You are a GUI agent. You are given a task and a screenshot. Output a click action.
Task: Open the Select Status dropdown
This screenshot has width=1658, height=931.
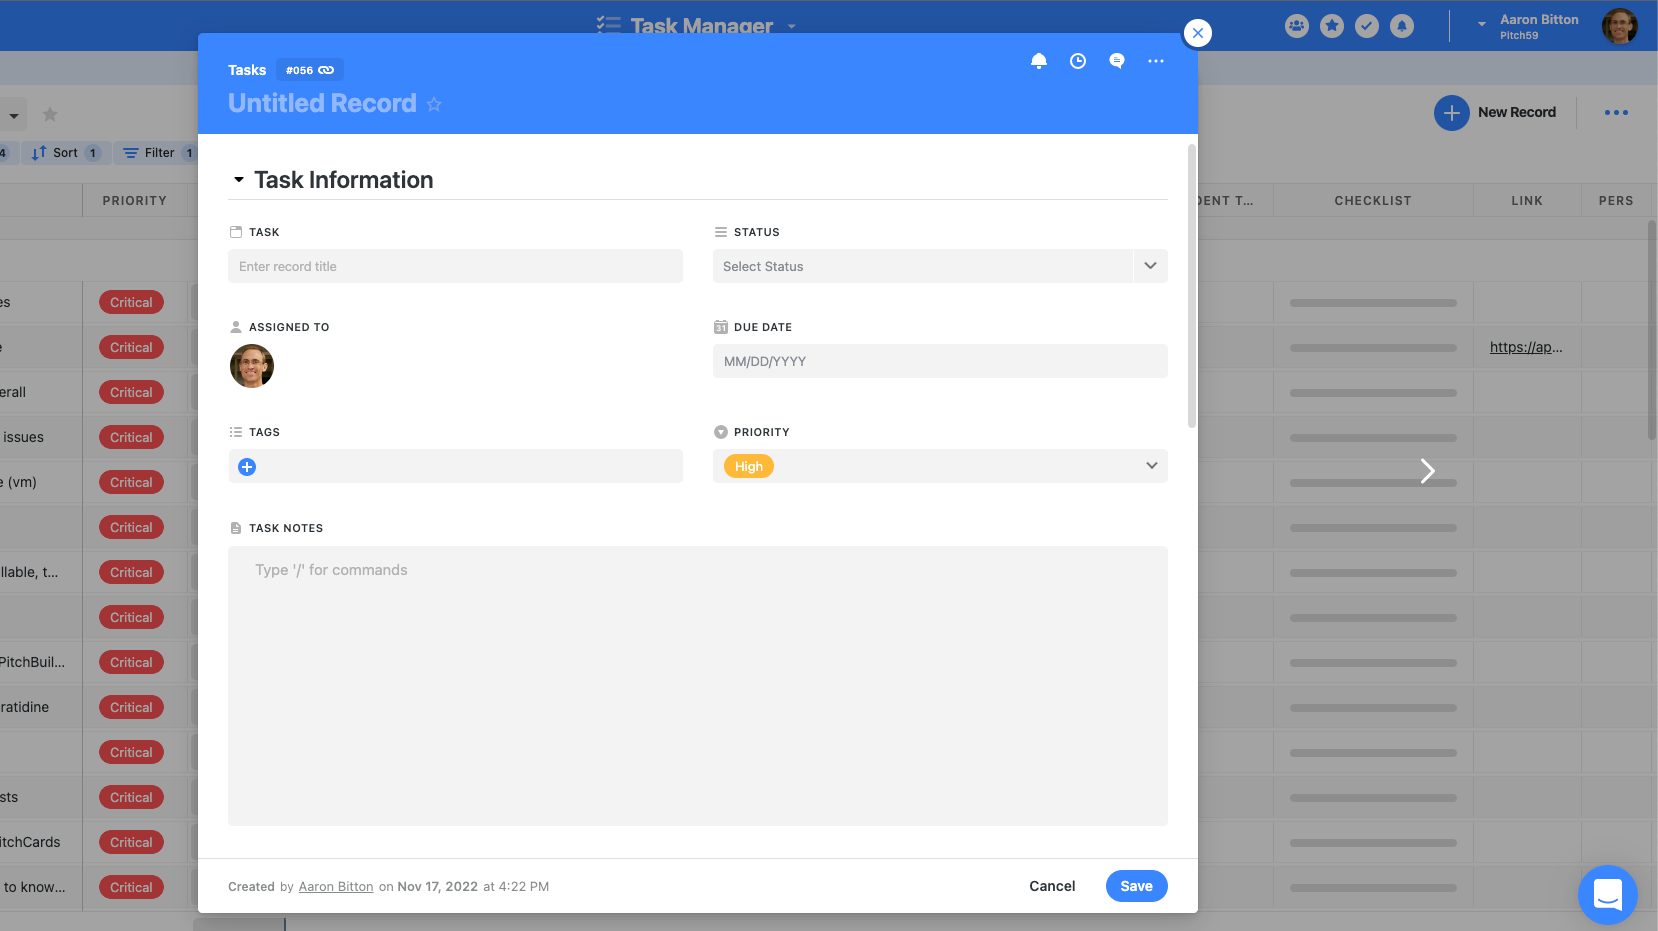pos(939,266)
